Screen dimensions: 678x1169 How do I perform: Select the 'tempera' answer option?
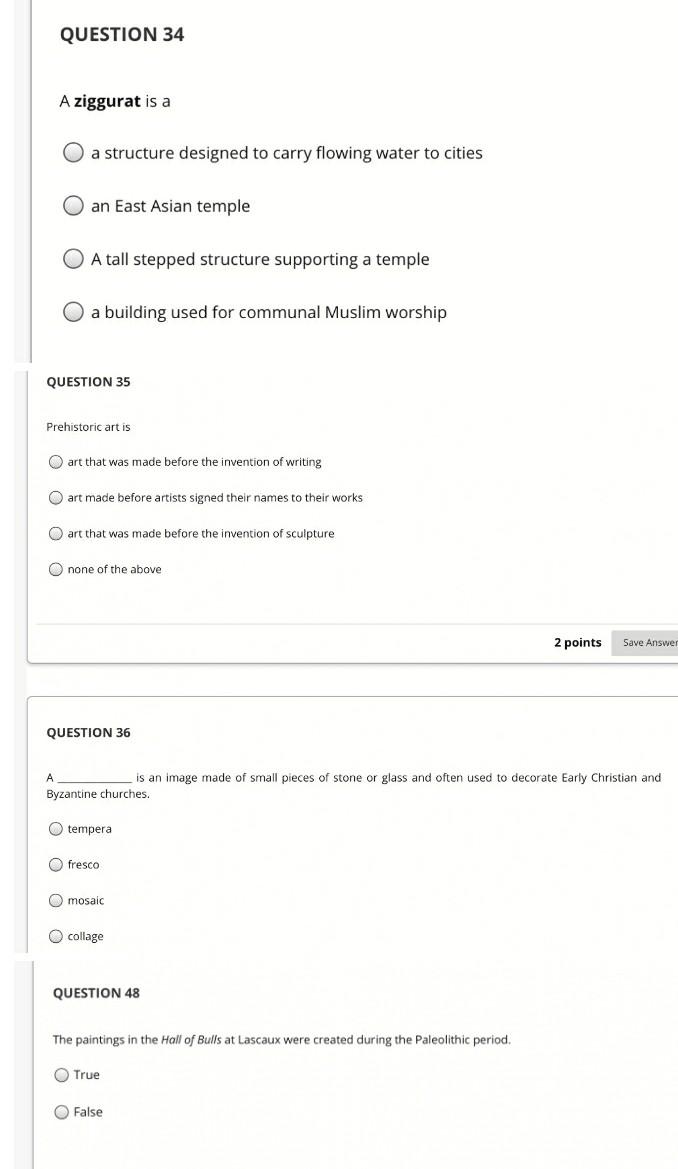click(x=56, y=829)
